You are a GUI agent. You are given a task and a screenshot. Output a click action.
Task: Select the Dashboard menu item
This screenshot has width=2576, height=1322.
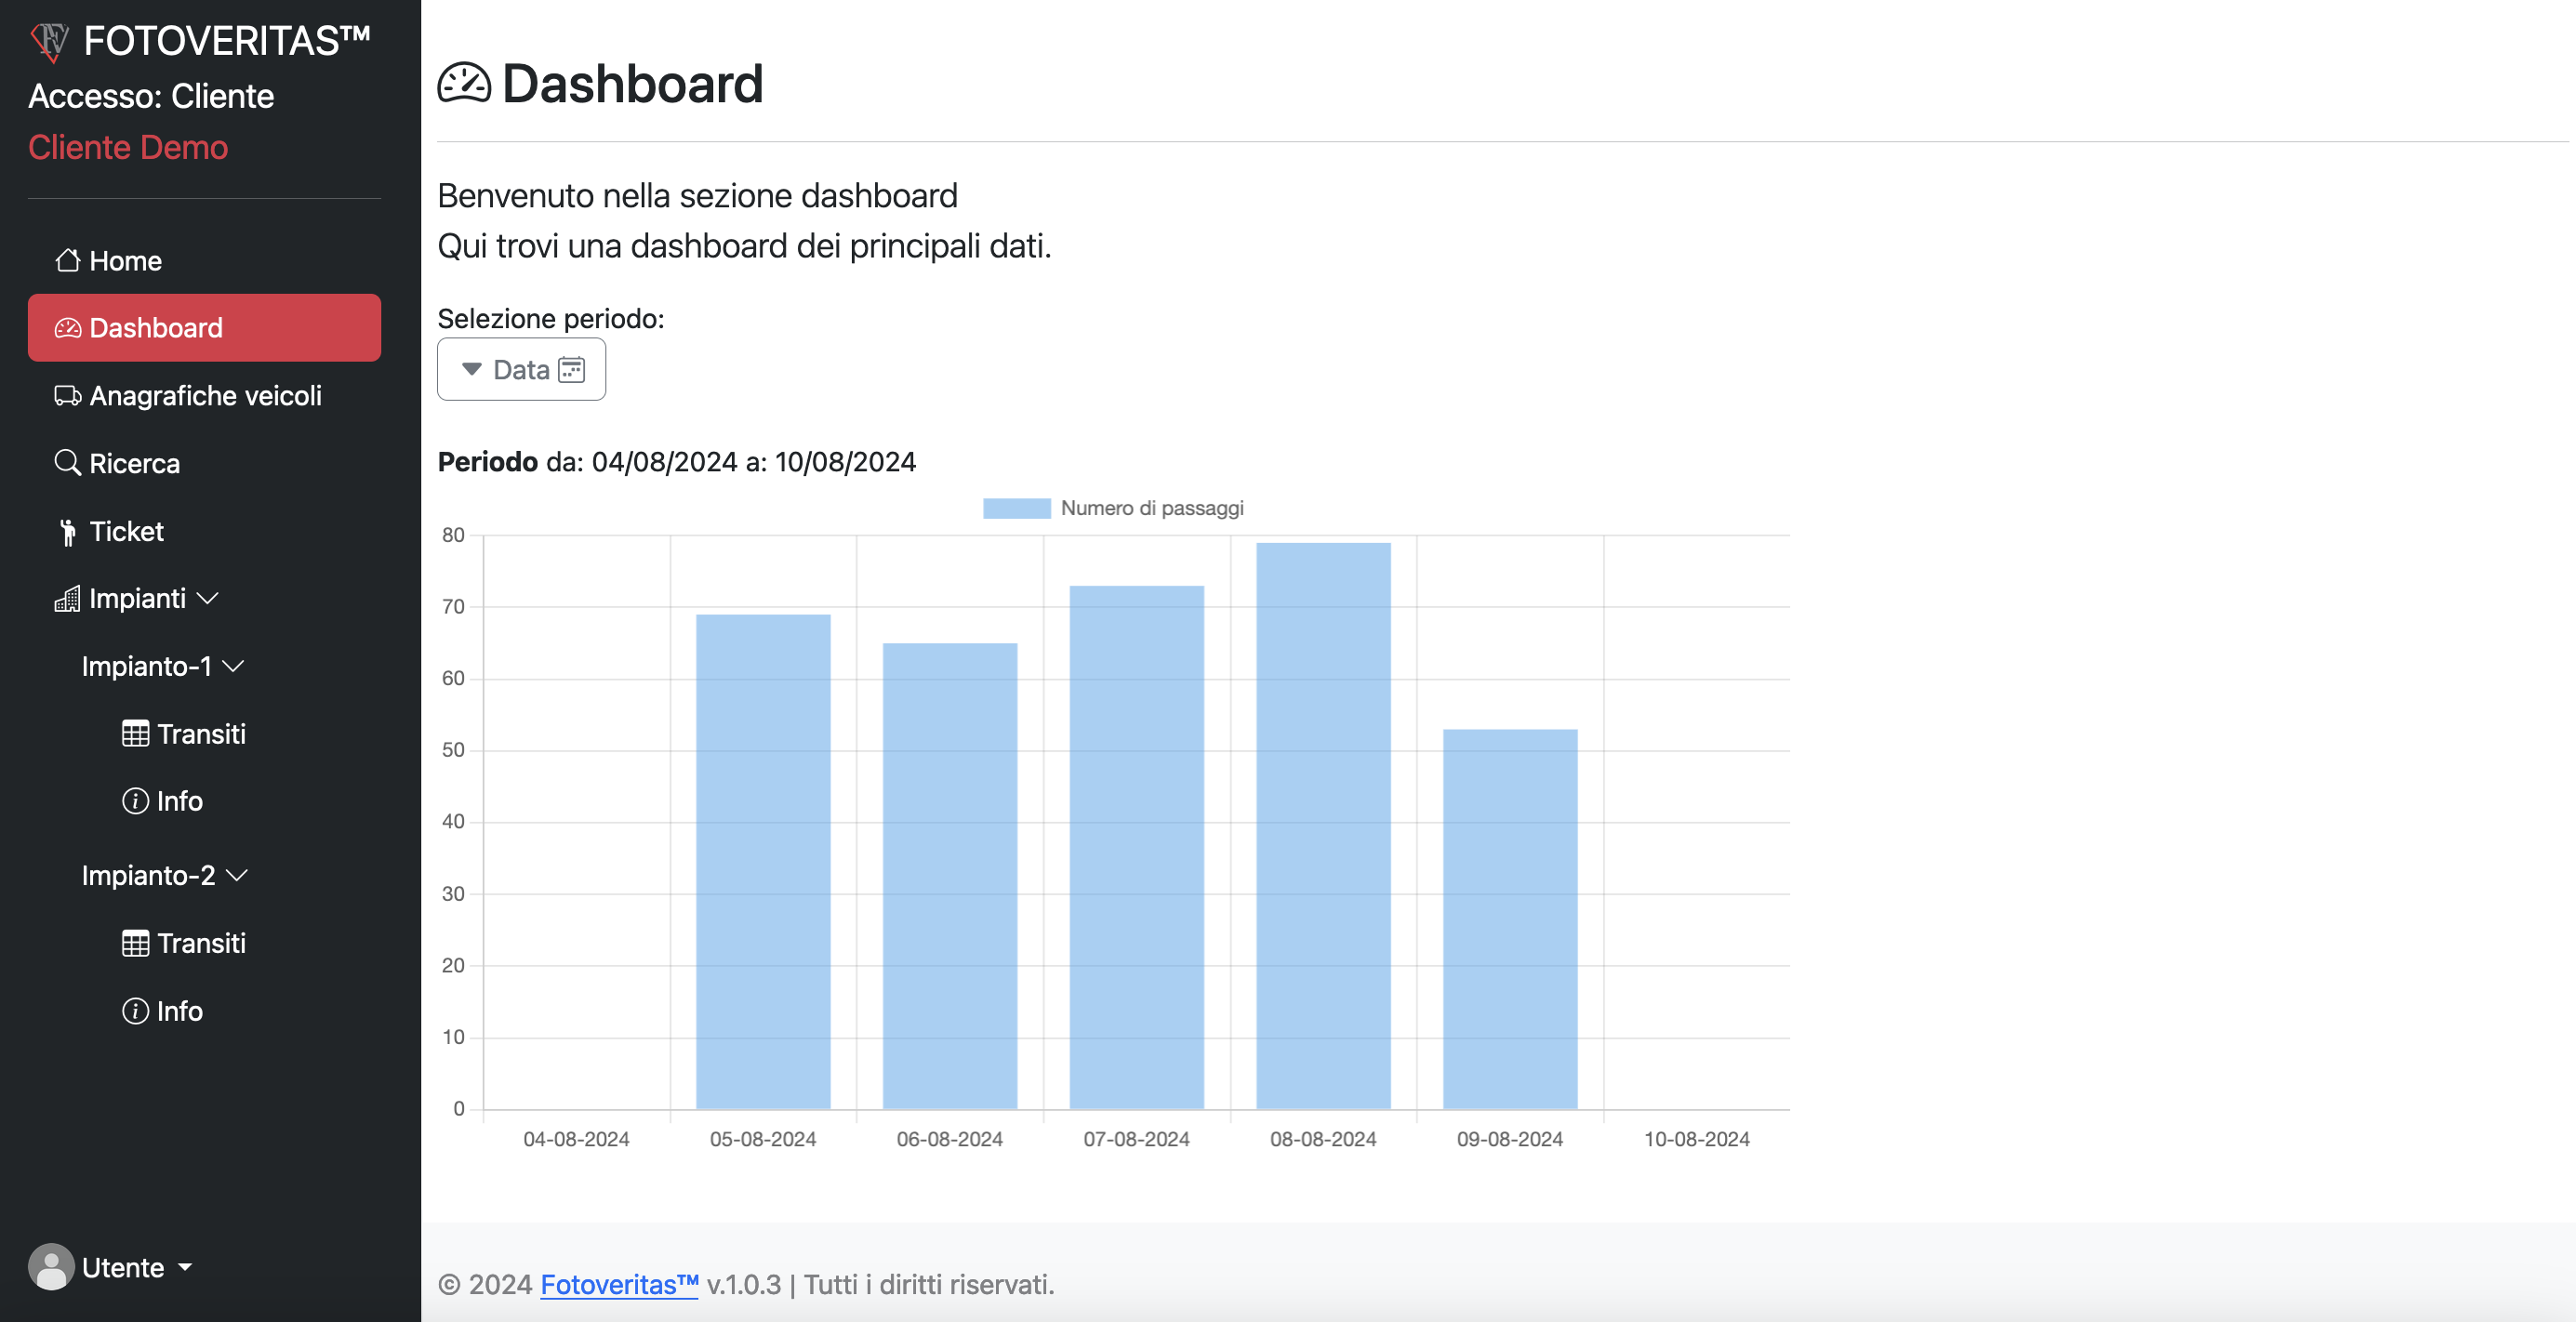(x=204, y=328)
